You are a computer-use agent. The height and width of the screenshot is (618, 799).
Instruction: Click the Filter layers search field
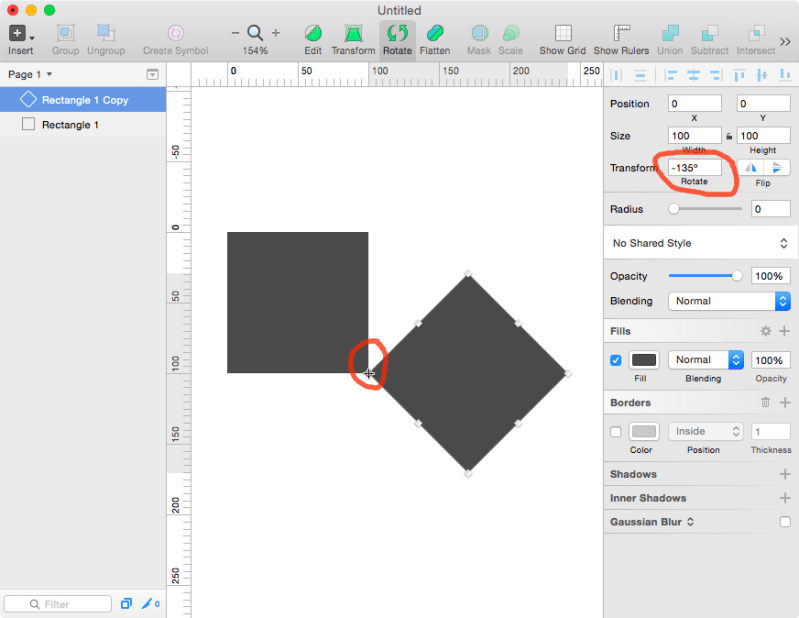pos(58,604)
